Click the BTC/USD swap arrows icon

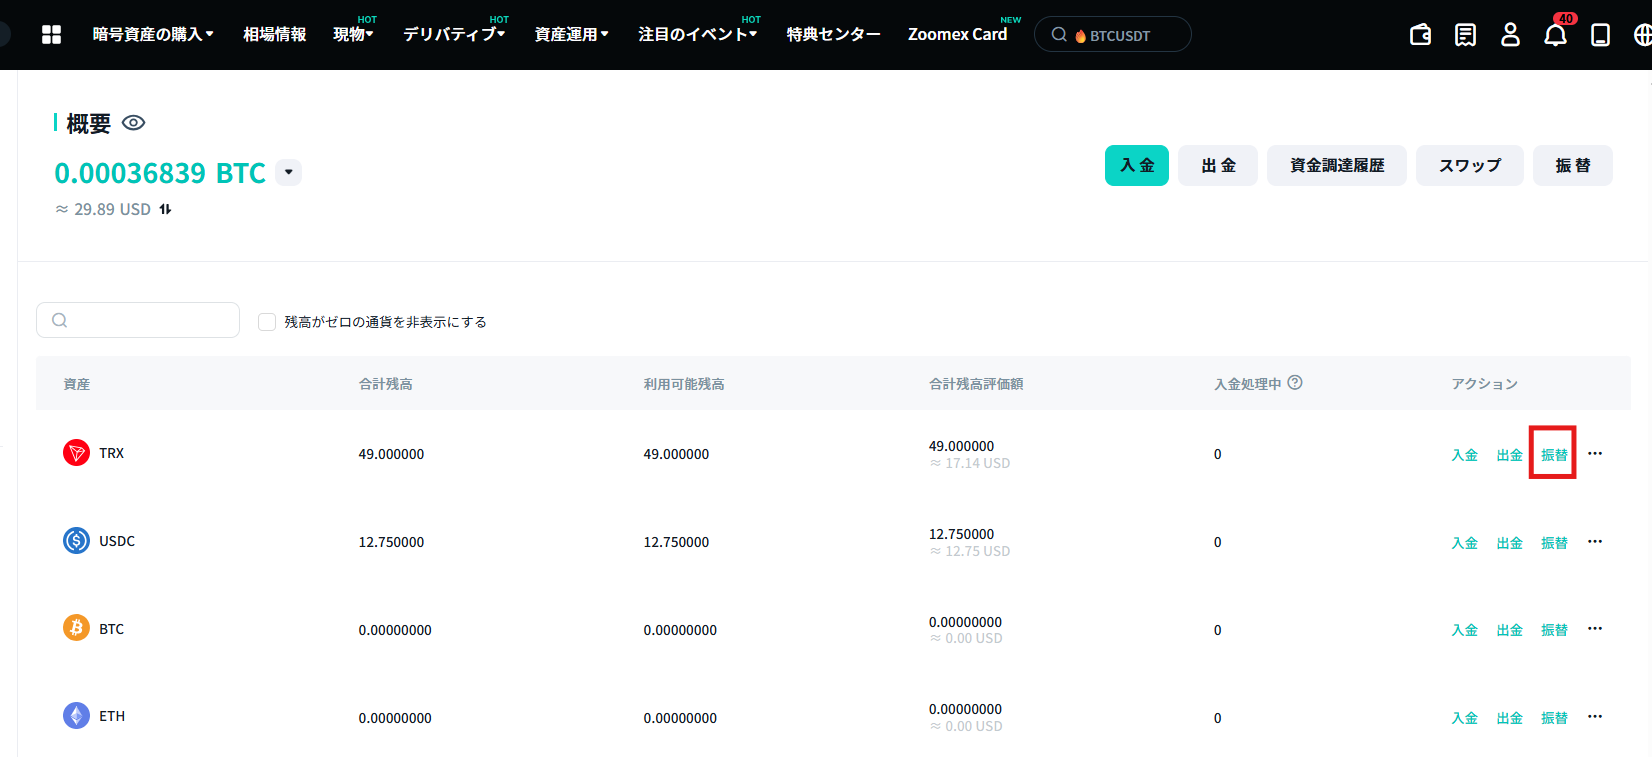point(165,209)
